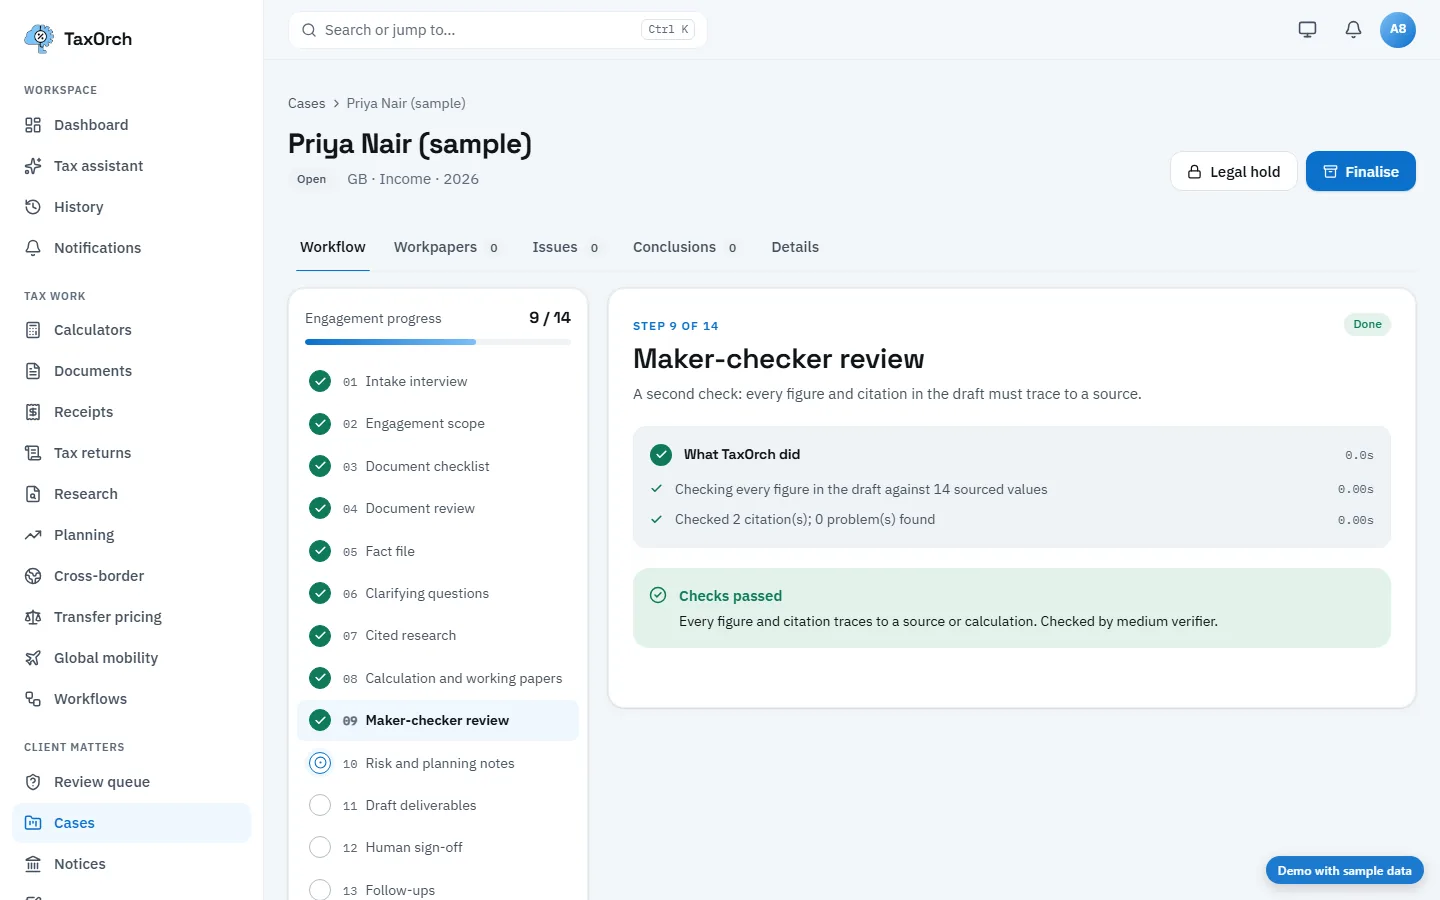1440x900 pixels.
Task: Click the bell notifications icon in header
Action: click(x=1353, y=29)
